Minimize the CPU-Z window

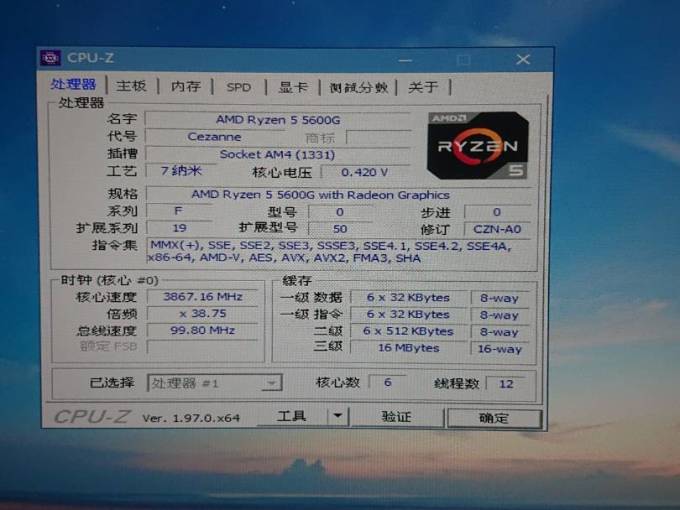pos(405,60)
